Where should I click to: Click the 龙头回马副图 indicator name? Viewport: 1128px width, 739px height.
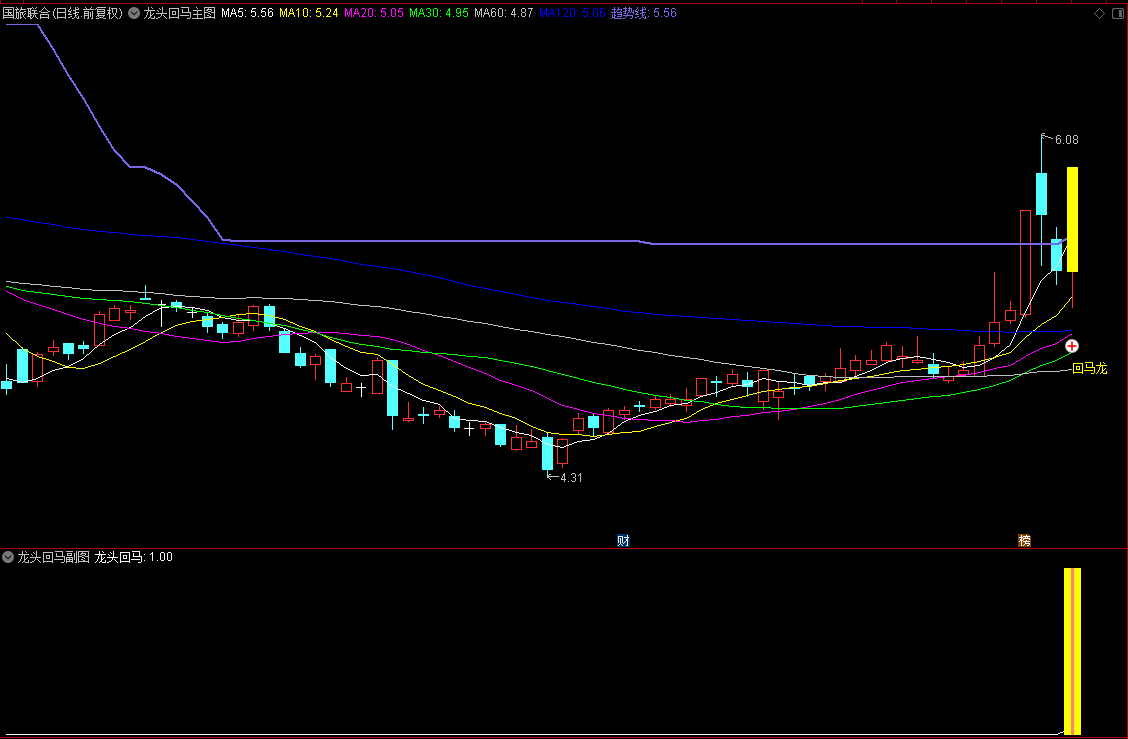53,557
